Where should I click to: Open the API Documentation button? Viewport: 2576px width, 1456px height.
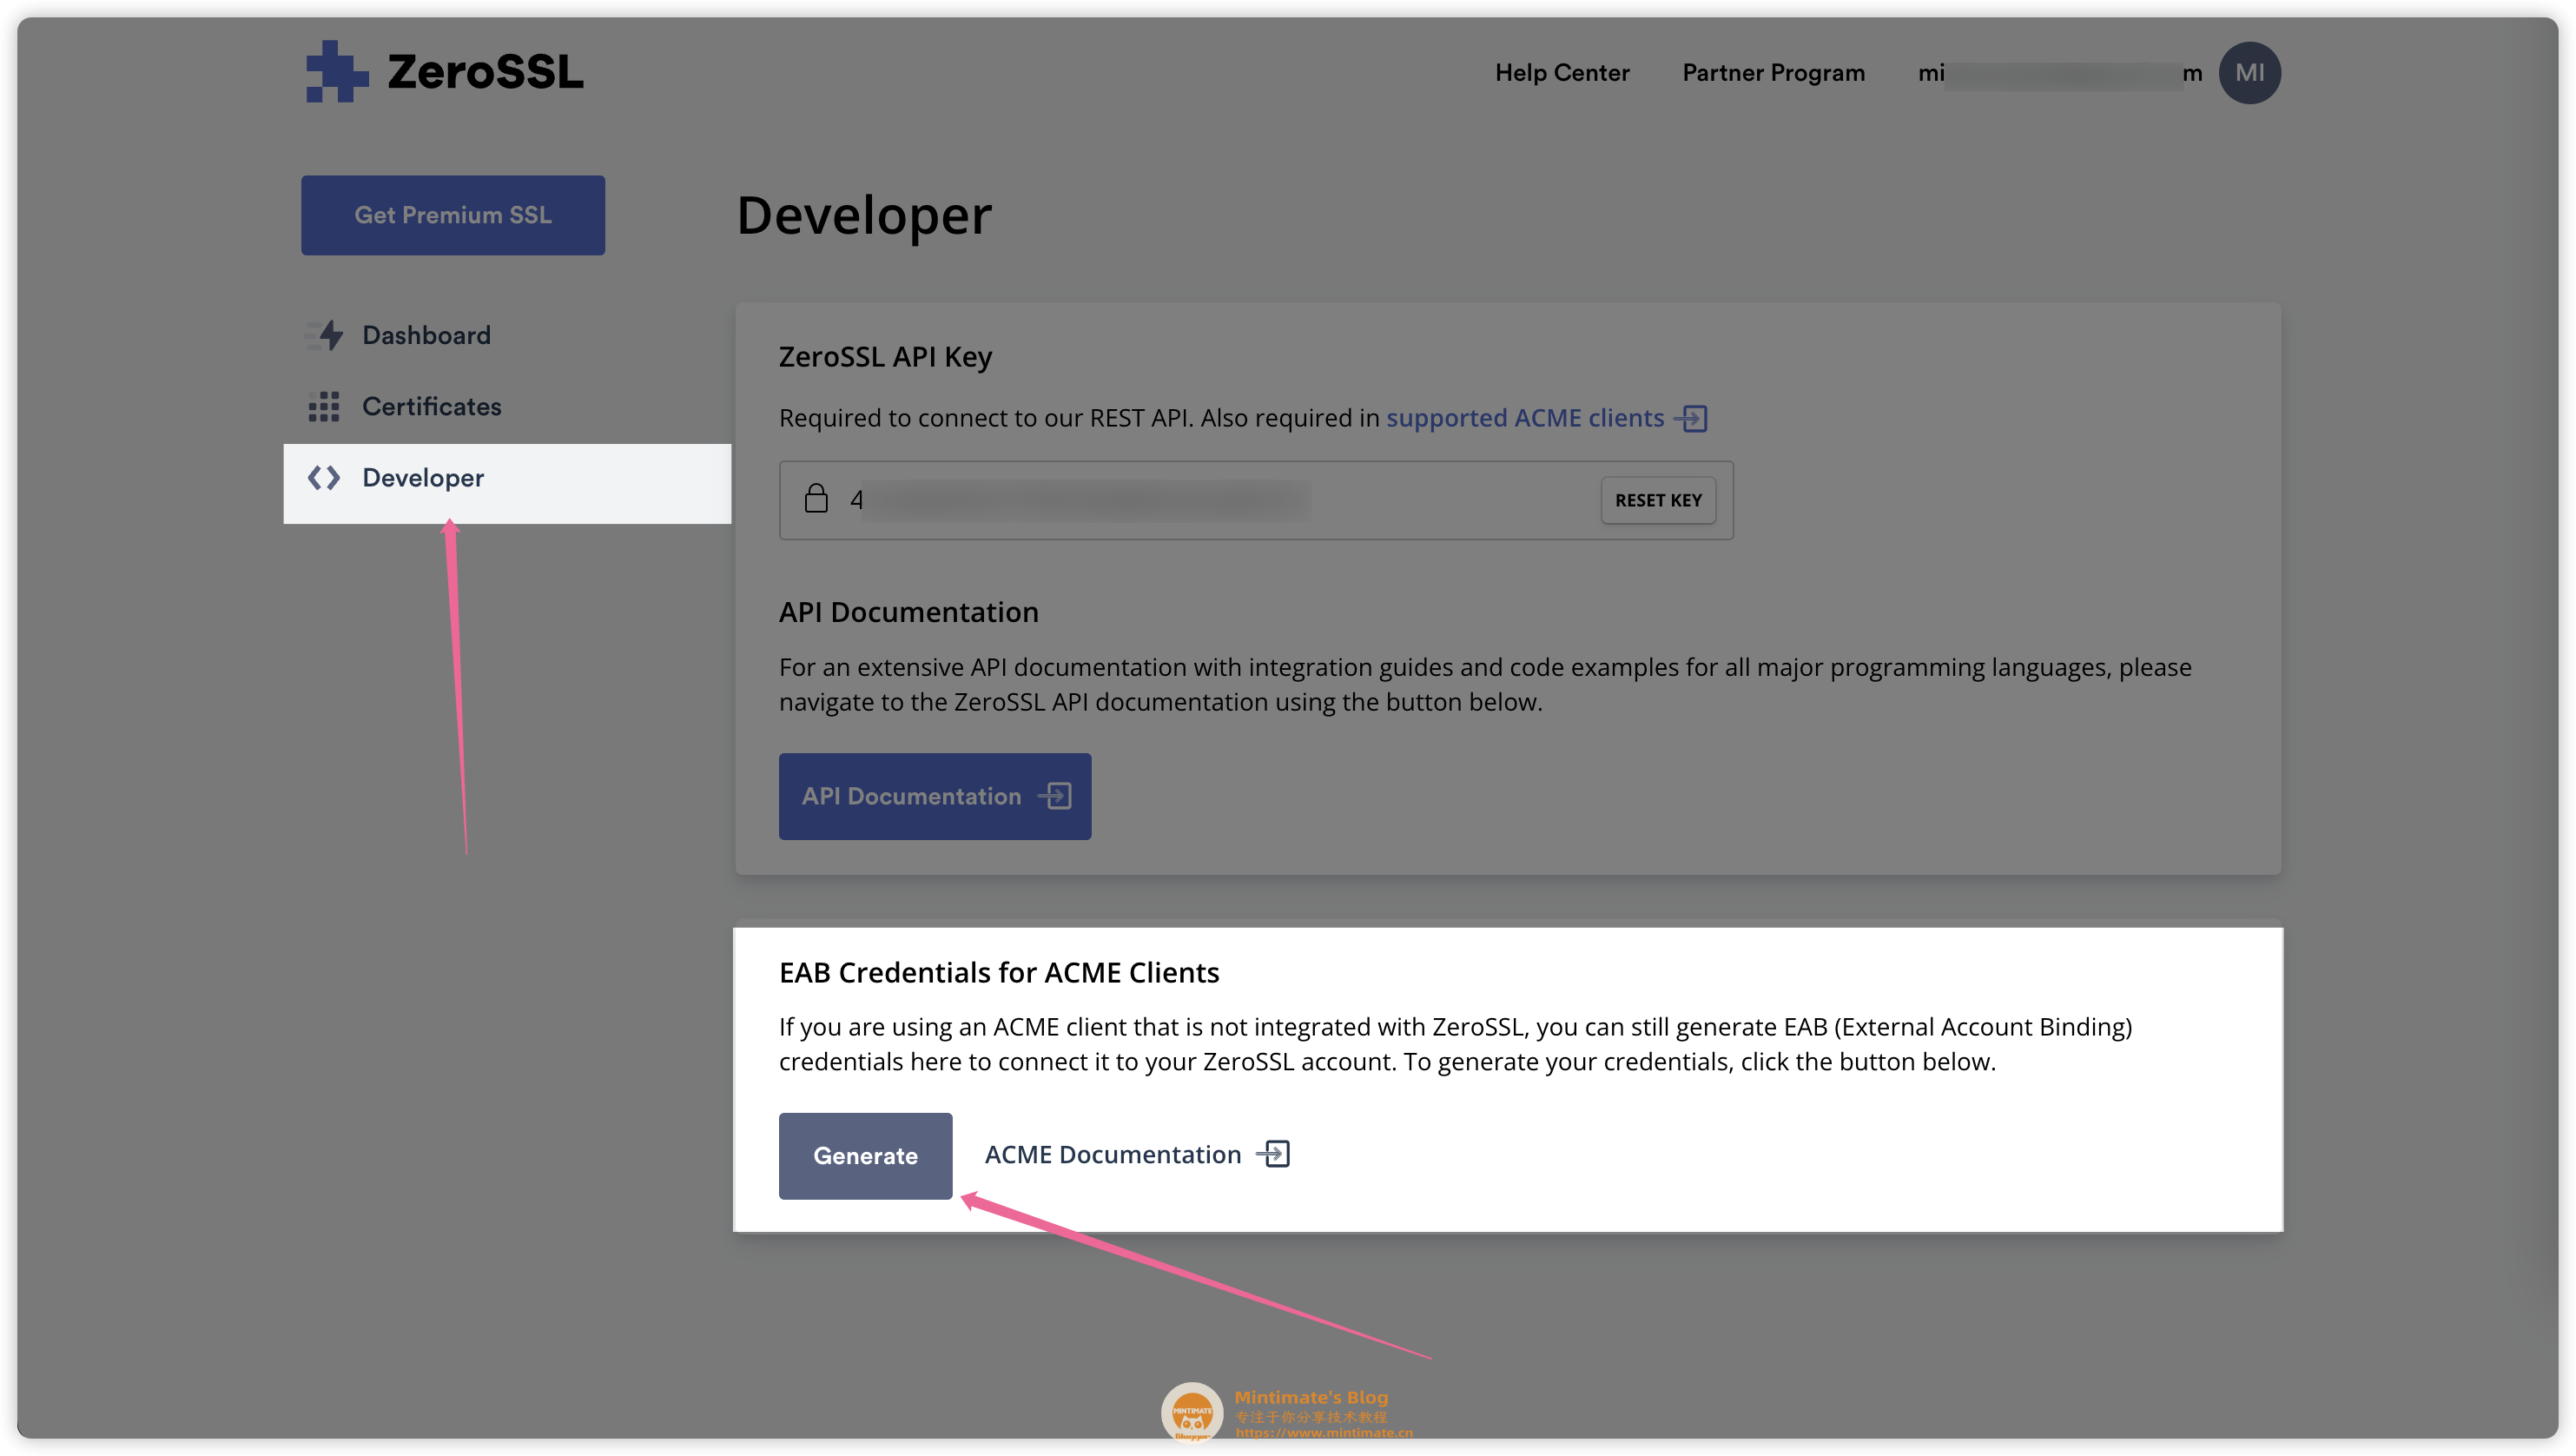click(x=935, y=796)
